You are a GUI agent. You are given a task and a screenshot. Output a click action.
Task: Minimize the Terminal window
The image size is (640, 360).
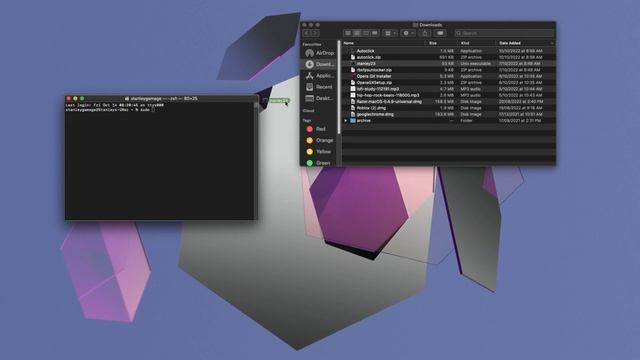pyautogui.click(x=75, y=98)
